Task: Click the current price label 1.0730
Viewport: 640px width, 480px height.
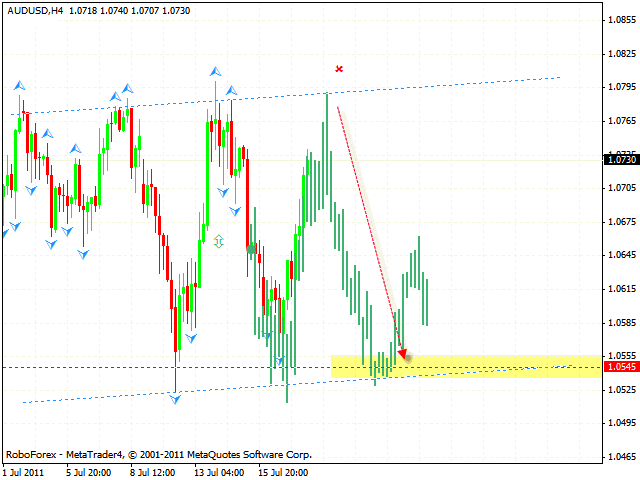Action: (x=620, y=159)
